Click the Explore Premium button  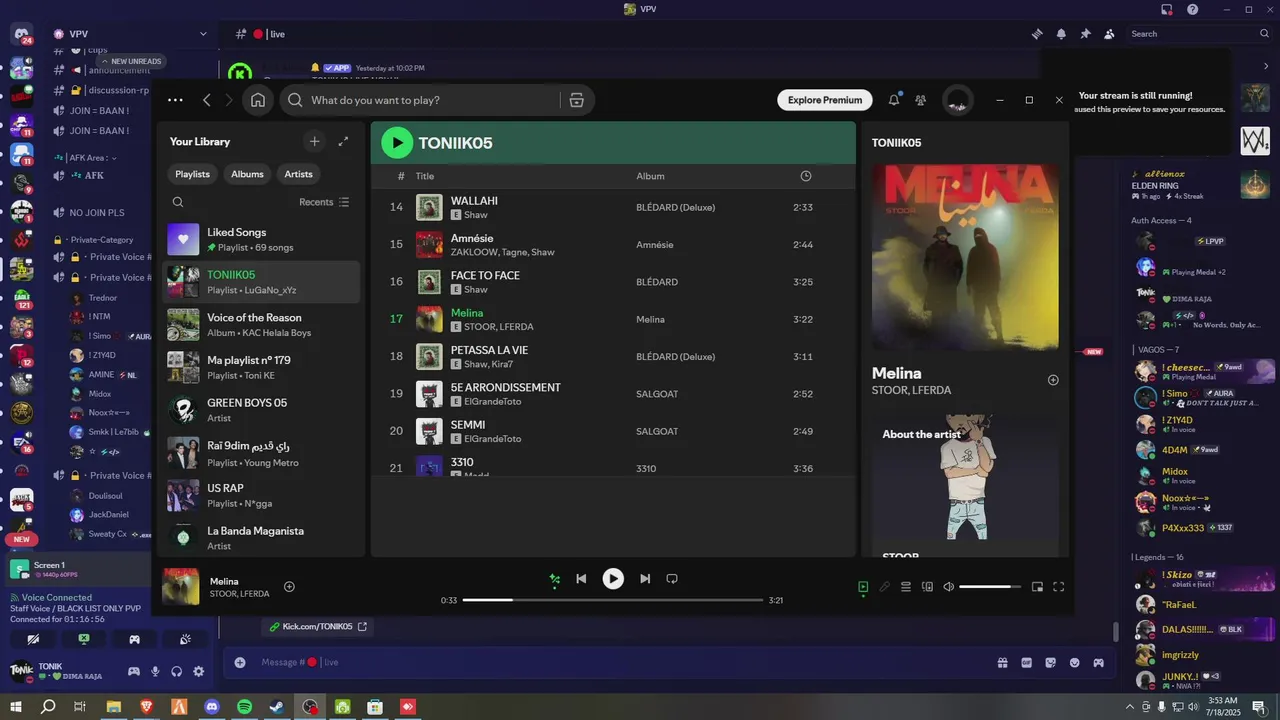point(825,100)
